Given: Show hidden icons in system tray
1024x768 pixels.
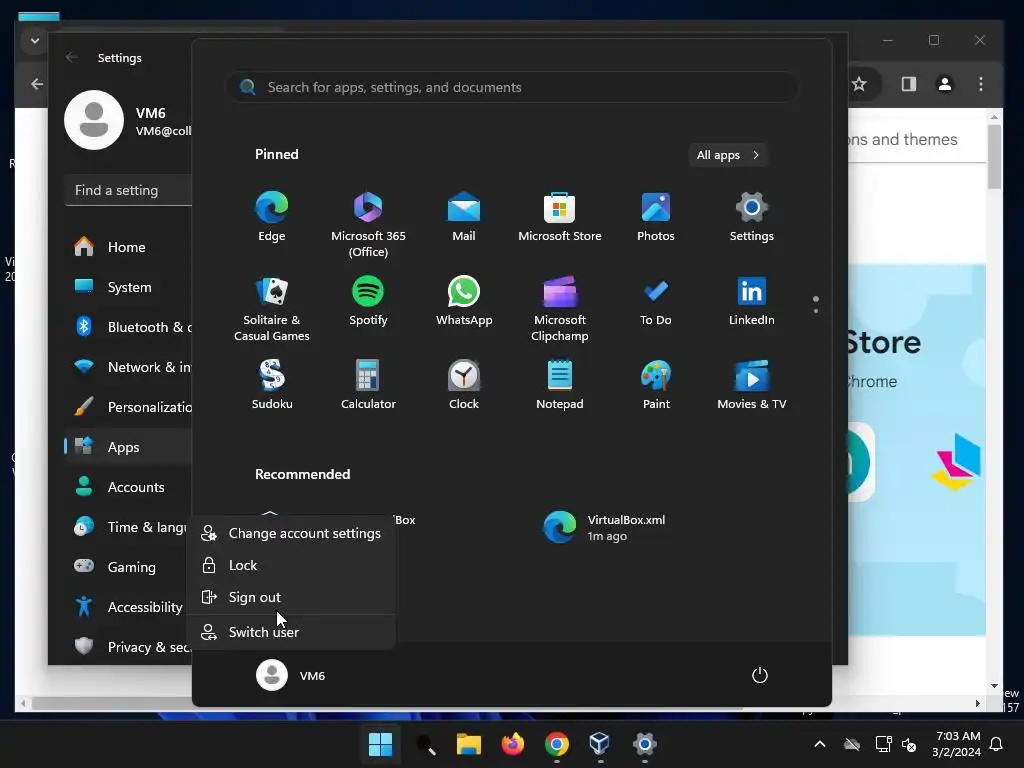Looking at the screenshot, I should tap(820, 744).
